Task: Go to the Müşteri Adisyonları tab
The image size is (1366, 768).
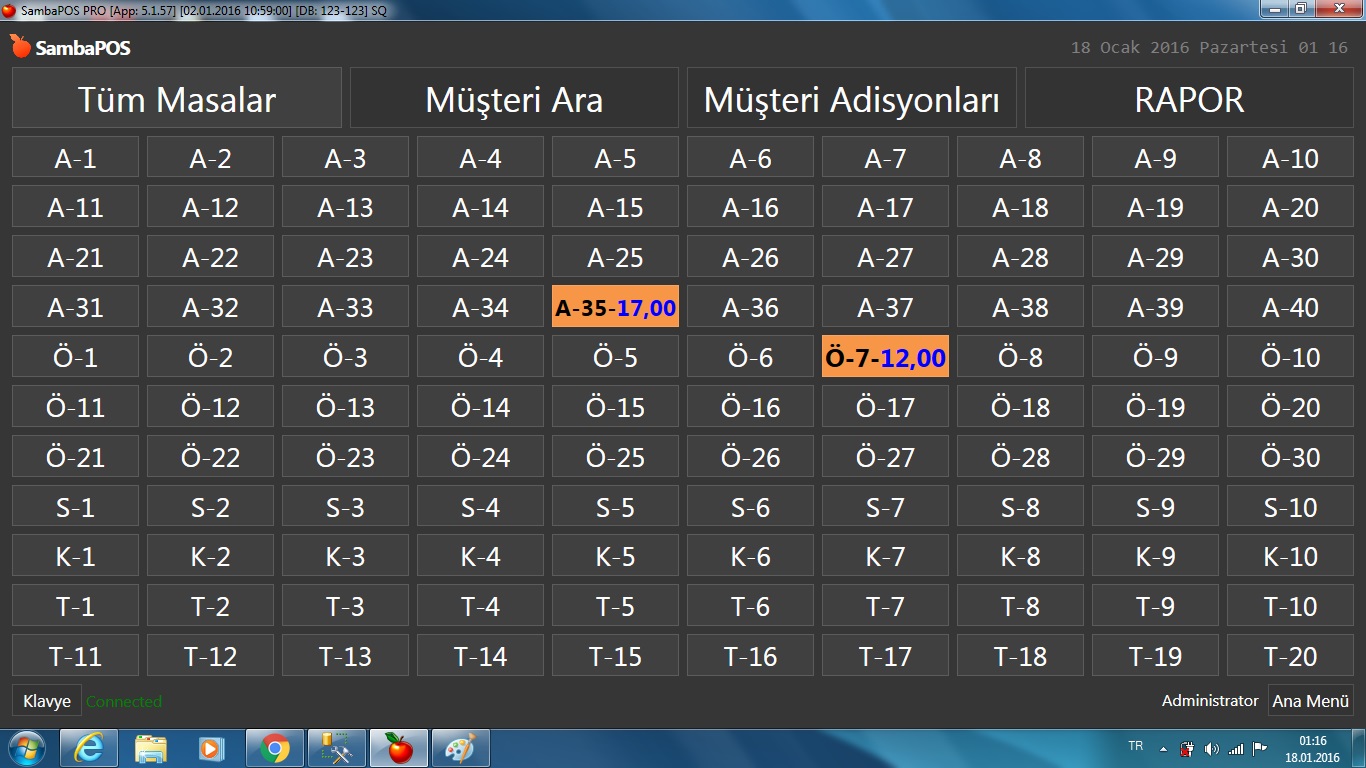Action: coord(851,99)
